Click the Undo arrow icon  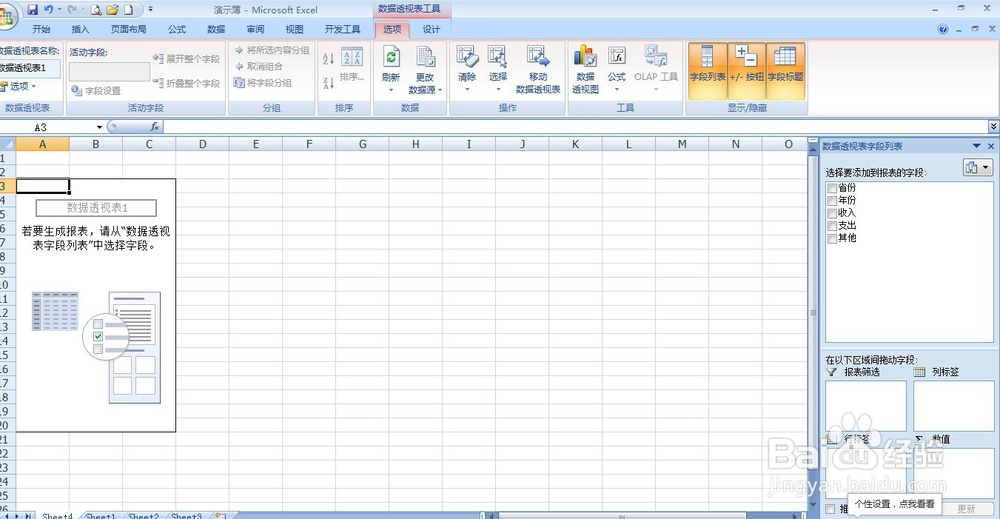coord(48,10)
